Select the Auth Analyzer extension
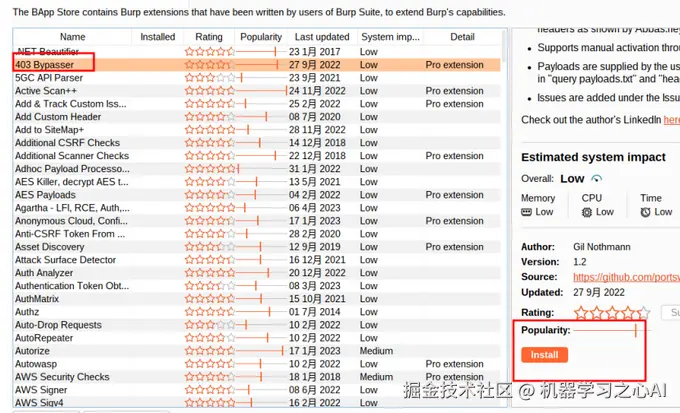Image resolution: width=680 pixels, height=413 pixels. [x=257, y=272]
